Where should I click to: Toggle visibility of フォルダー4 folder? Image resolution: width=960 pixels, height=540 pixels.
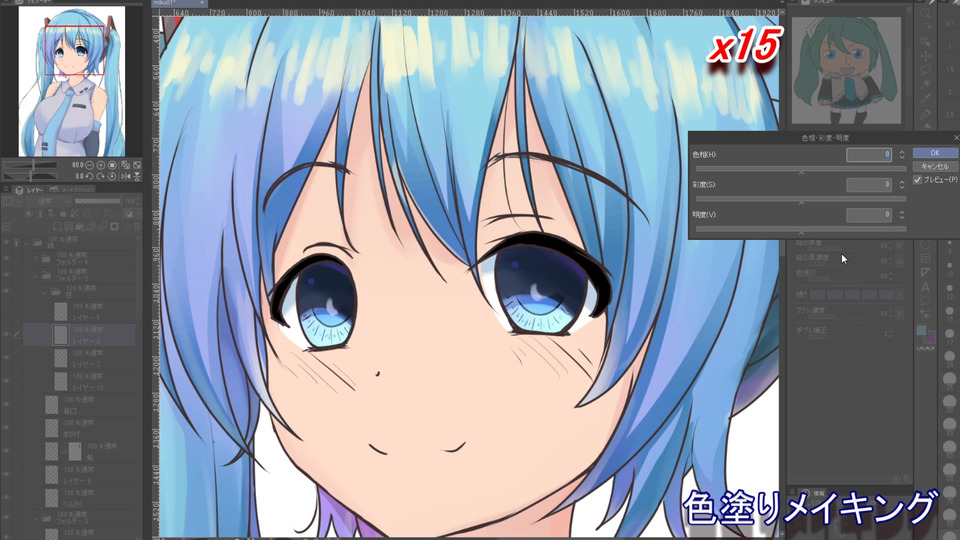(6, 258)
